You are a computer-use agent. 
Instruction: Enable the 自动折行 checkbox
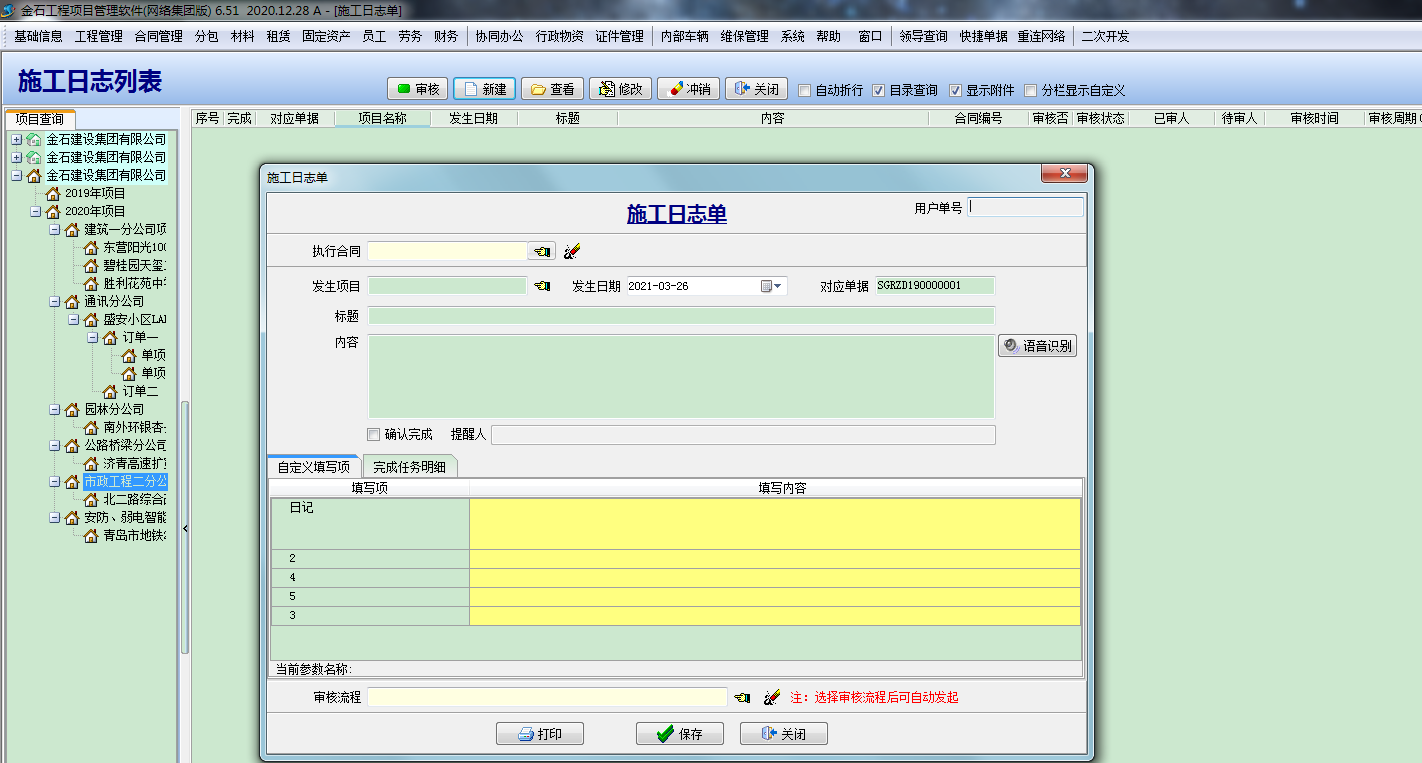[805, 90]
